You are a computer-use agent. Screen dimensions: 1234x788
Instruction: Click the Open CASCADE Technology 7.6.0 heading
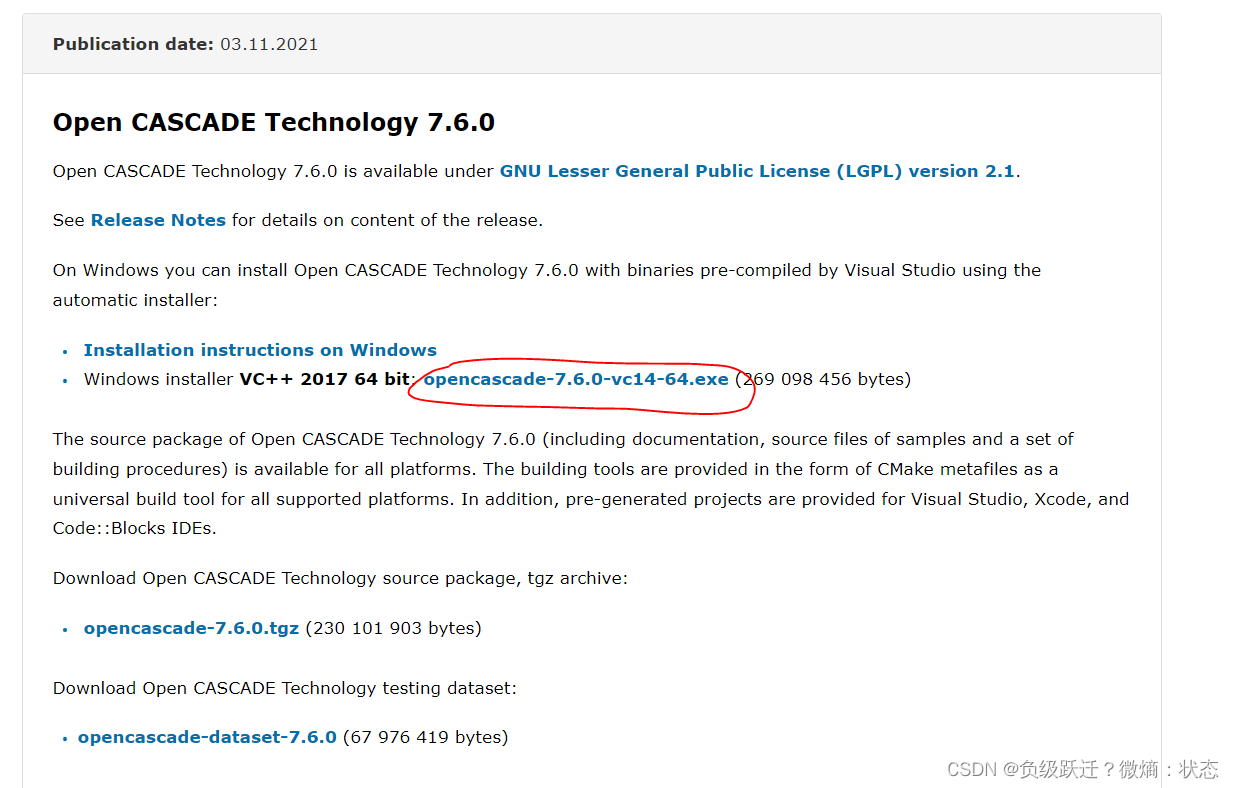[x=274, y=122]
